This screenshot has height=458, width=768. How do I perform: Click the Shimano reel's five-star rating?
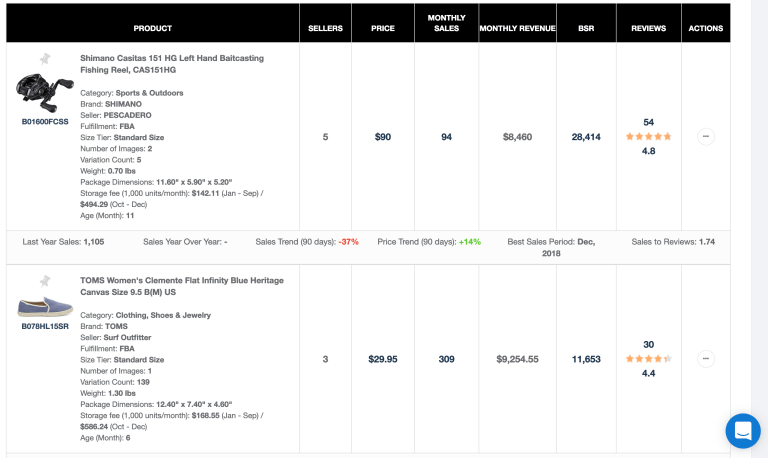click(x=648, y=137)
